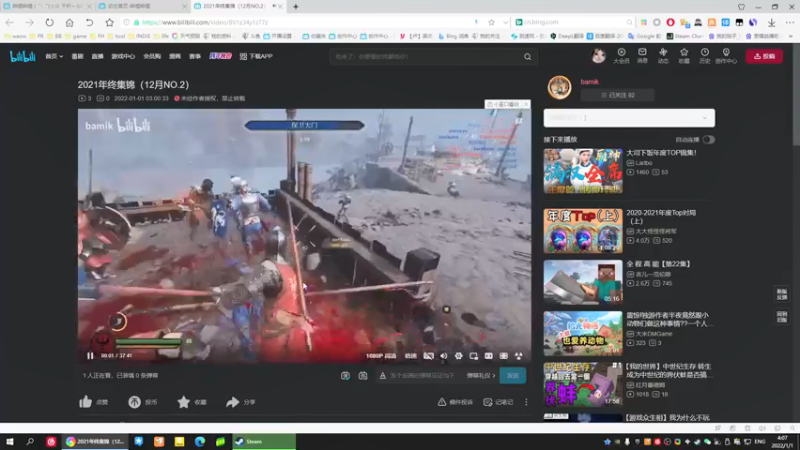Go to browser home with house icon
Screen dimensions: 800x450
(x=69, y=22)
